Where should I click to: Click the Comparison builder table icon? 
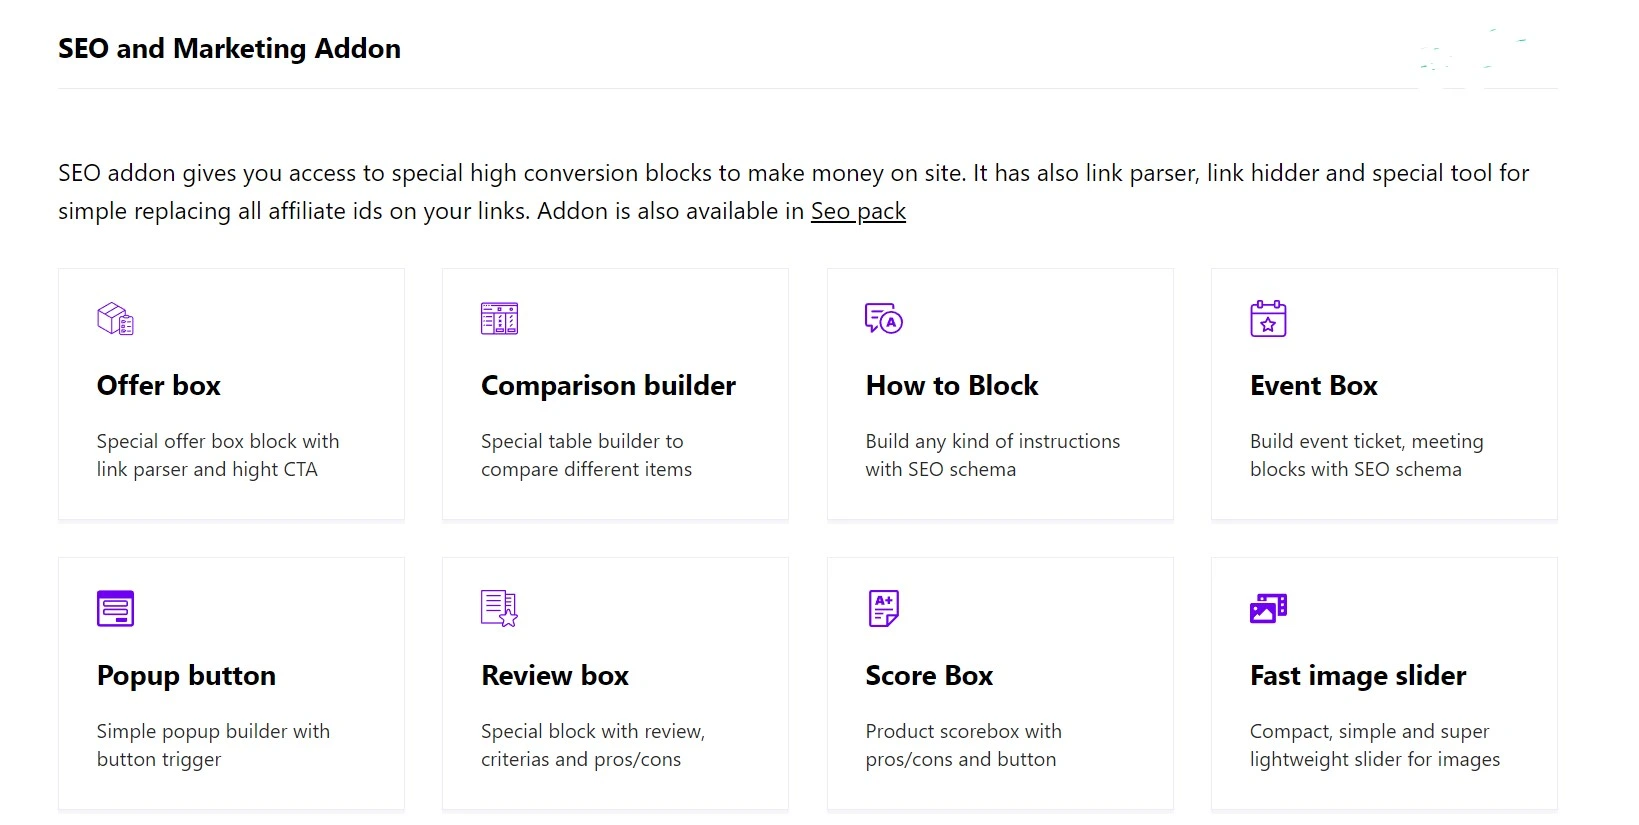tap(499, 319)
